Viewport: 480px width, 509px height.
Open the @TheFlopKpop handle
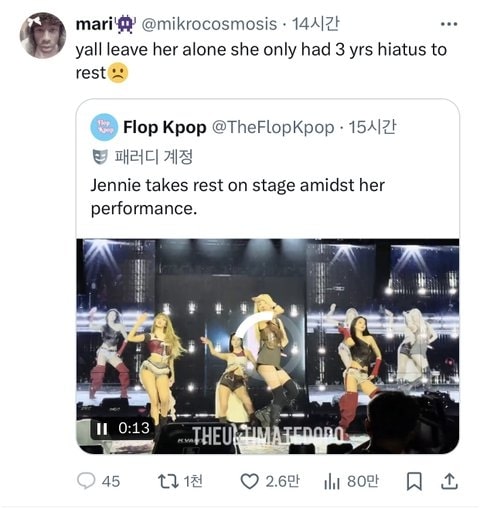point(273,127)
